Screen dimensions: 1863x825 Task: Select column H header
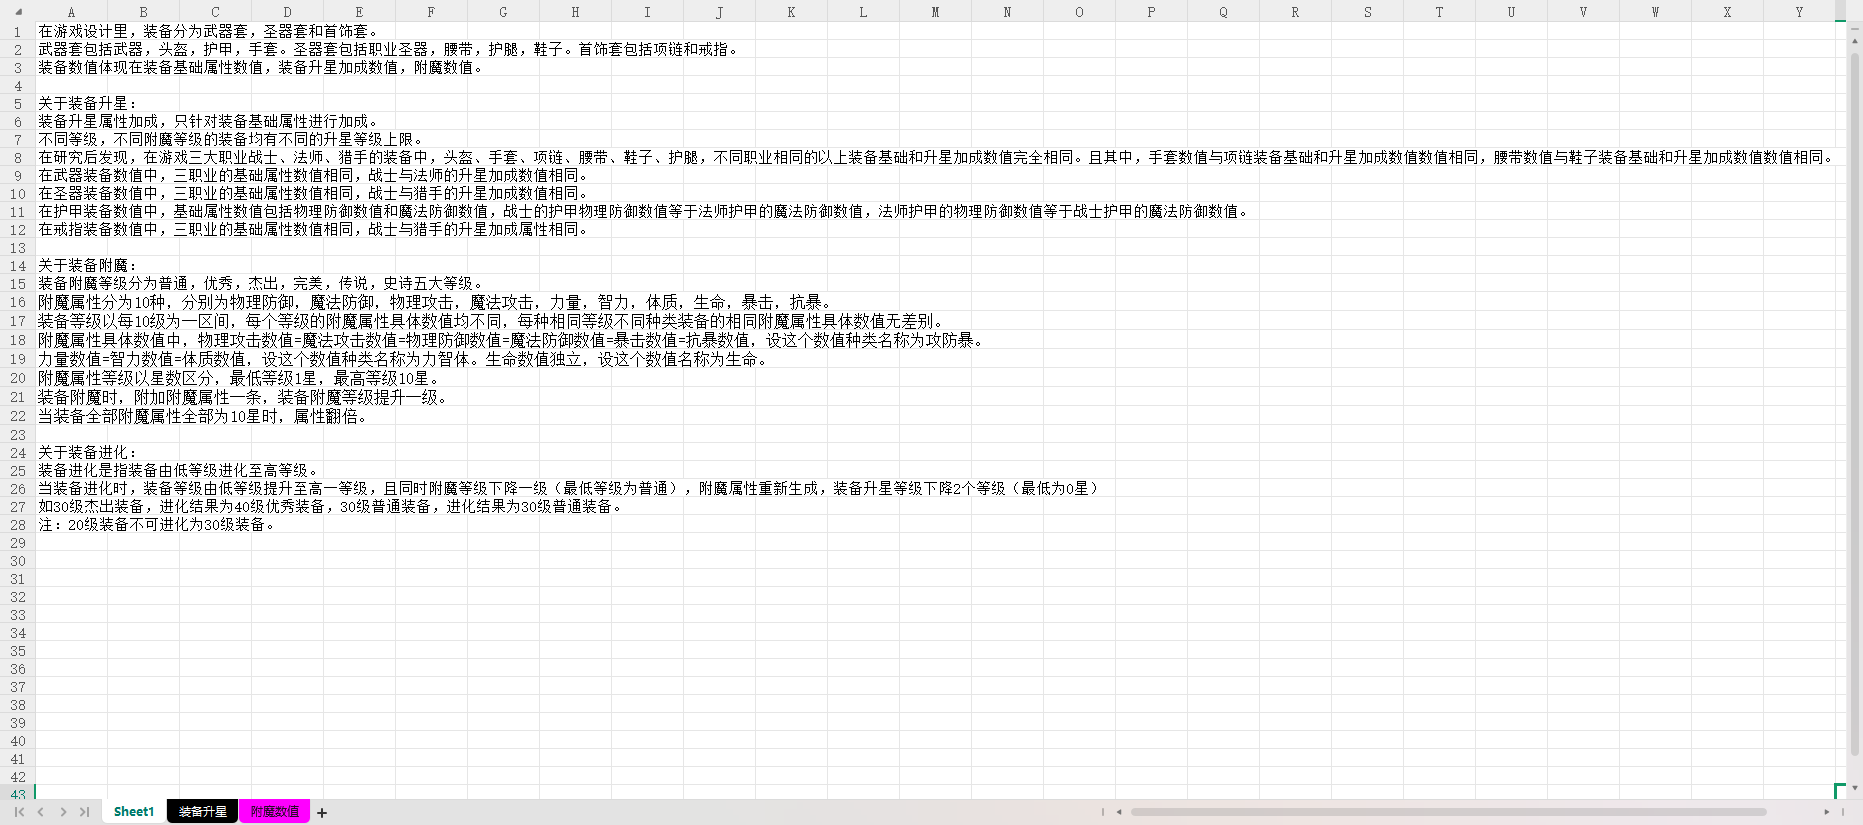pos(575,12)
